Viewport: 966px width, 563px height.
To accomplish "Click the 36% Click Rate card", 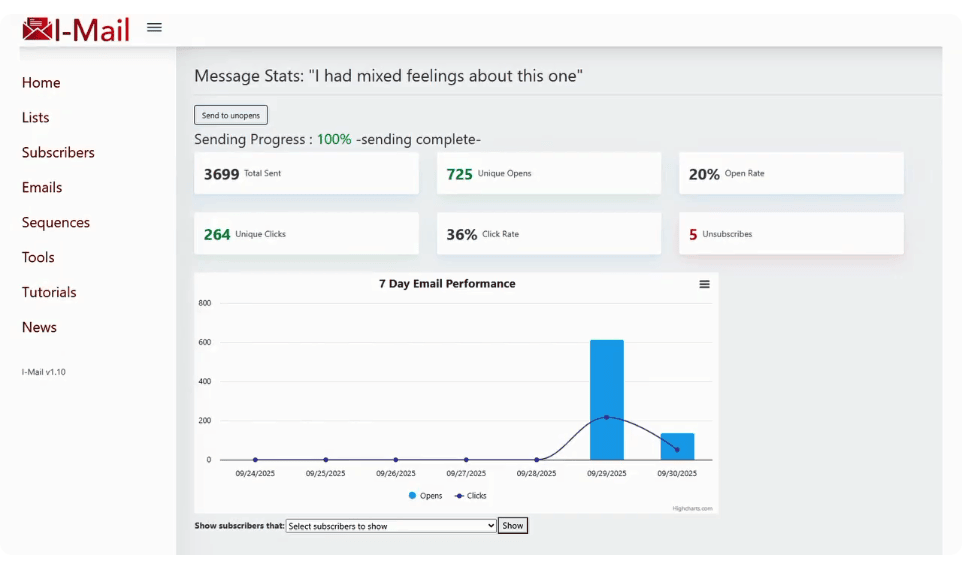I will pyautogui.click(x=549, y=234).
